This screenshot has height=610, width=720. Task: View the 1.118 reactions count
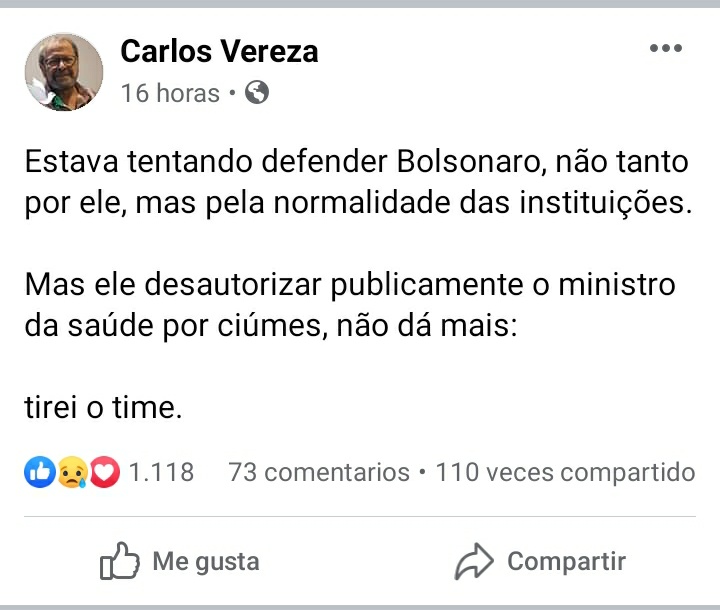point(162,472)
